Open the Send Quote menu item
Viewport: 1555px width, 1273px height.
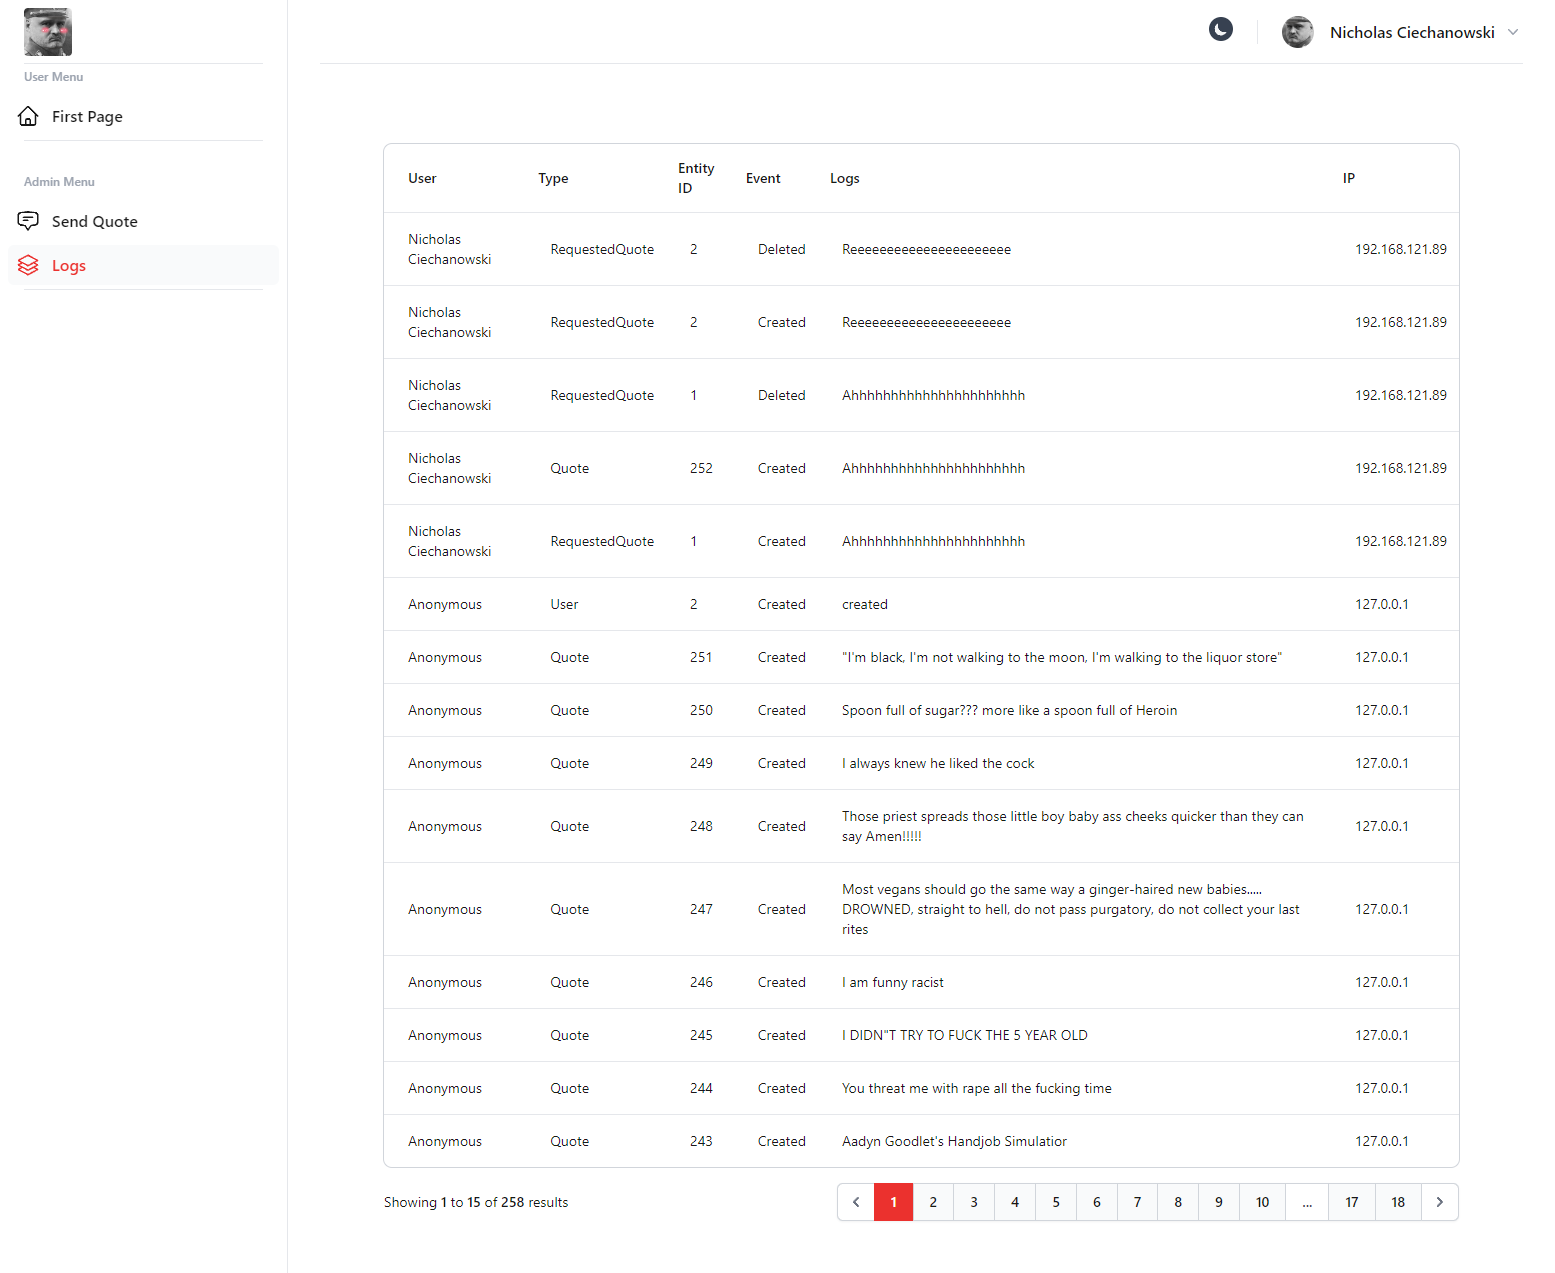click(x=95, y=221)
